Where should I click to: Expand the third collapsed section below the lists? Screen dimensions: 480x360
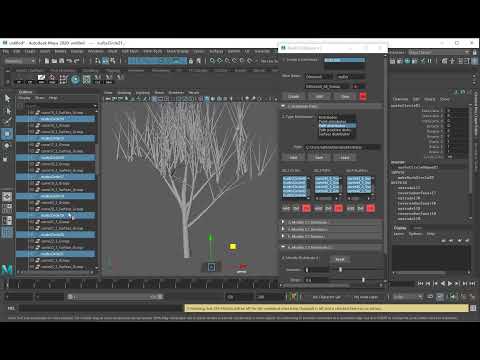point(283,236)
